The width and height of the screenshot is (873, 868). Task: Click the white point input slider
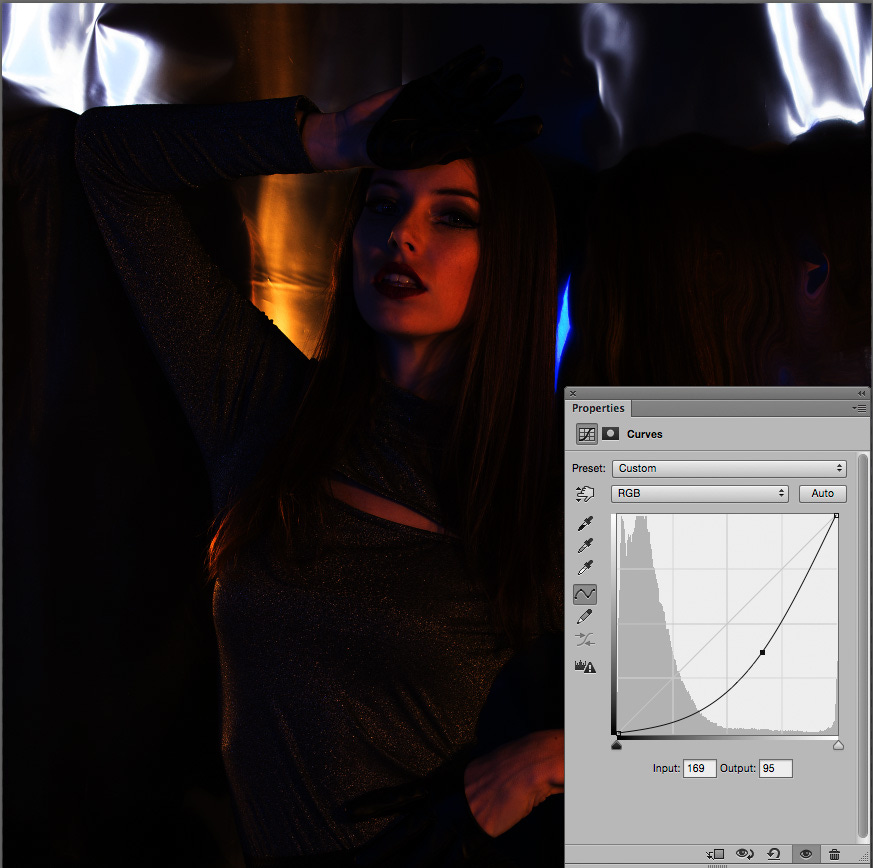coord(838,744)
